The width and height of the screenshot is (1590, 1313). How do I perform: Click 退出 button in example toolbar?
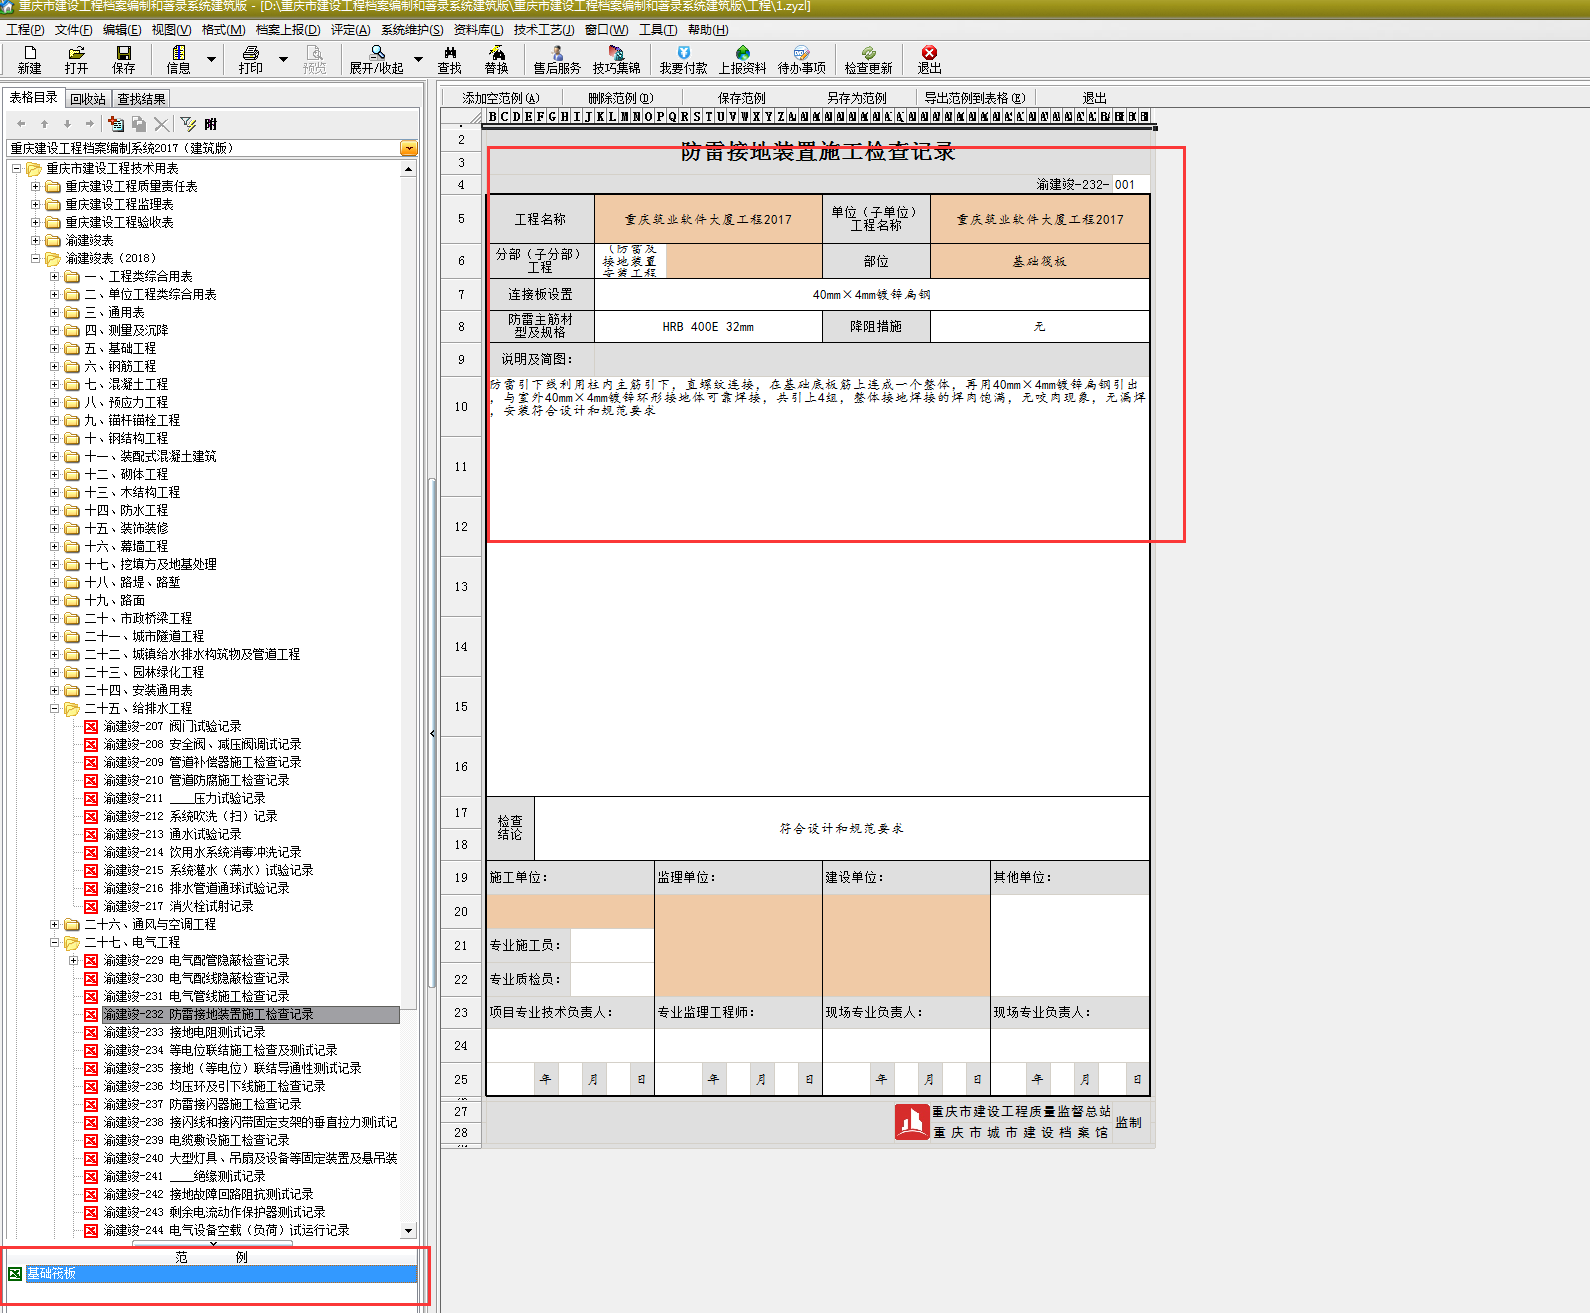pos(1095,98)
